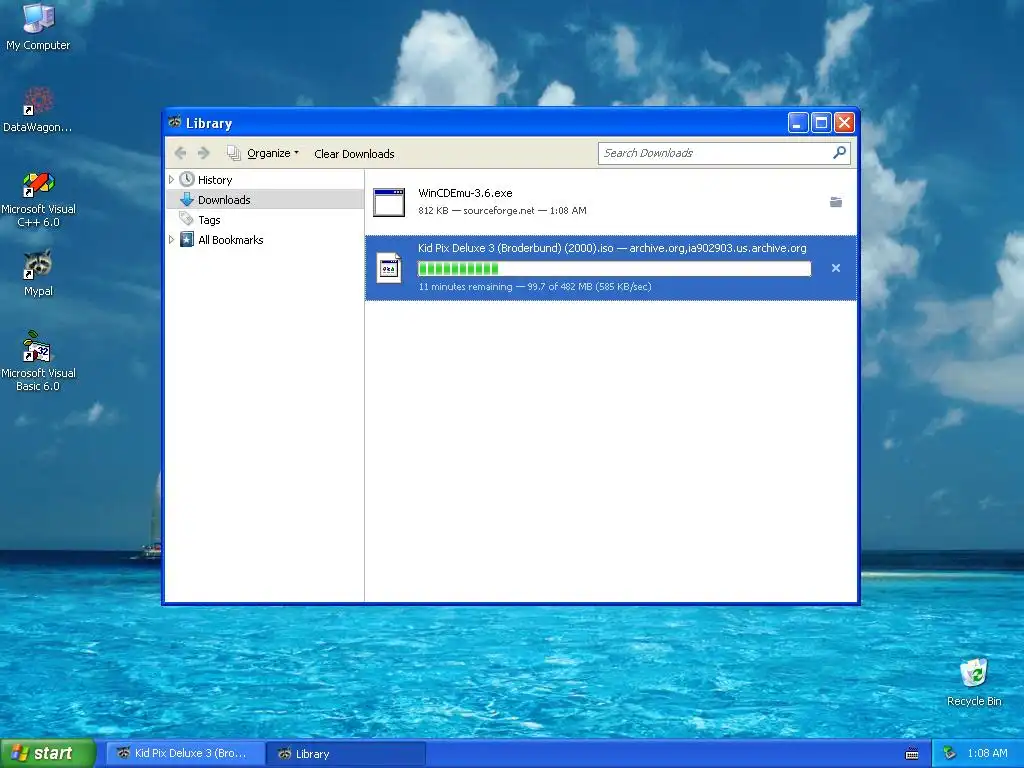Screen dimensions: 1024x768
Task: Launch Microsoft Visual C++ 6.0 shortcut
Action: click(x=38, y=199)
